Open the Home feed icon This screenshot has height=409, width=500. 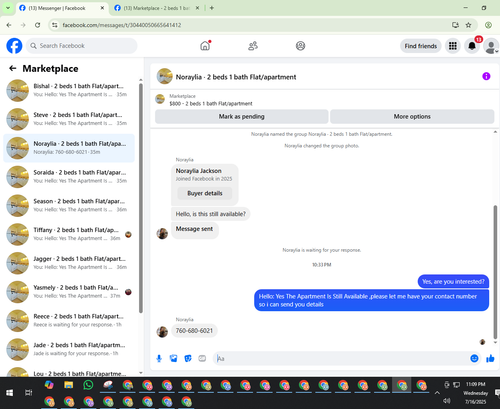pyautogui.click(x=205, y=46)
